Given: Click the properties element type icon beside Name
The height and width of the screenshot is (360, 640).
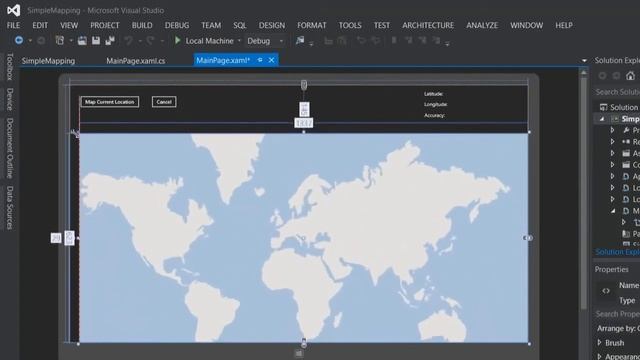Looking at the screenshot, I should (606, 291).
